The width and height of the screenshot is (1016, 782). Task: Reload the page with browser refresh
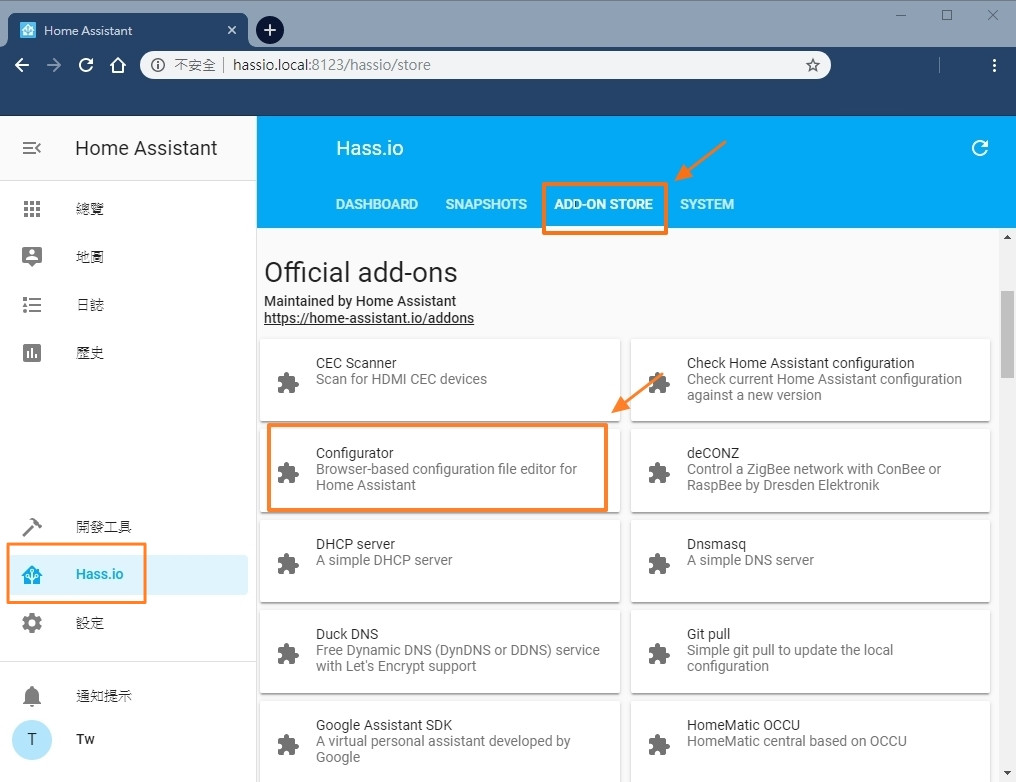(x=86, y=65)
